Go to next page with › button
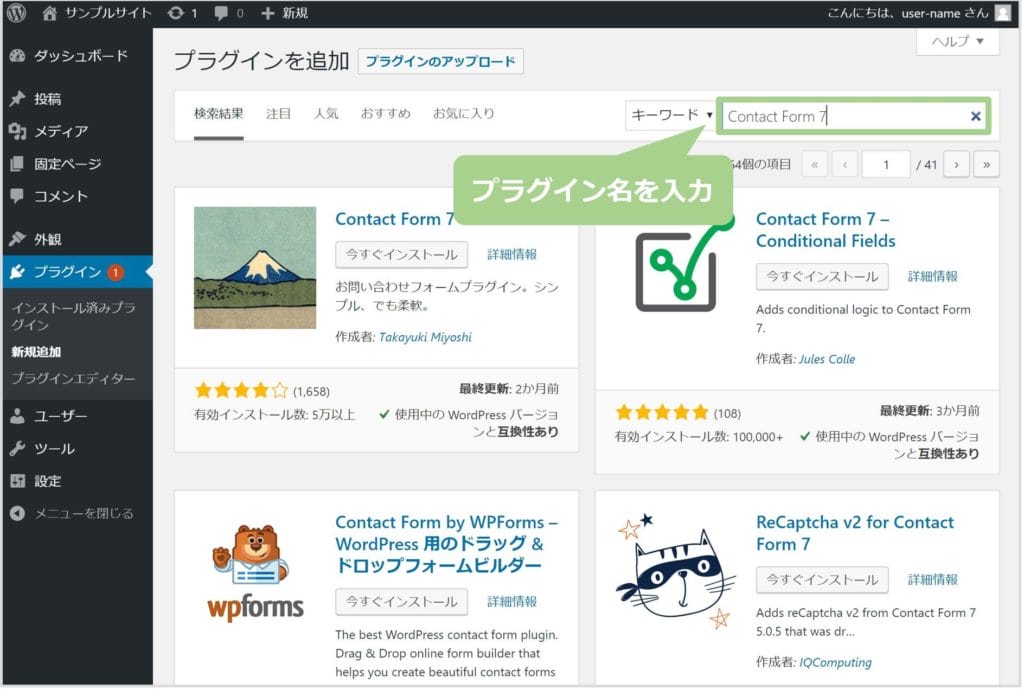The width and height of the screenshot is (1024, 689). click(x=956, y=165)
